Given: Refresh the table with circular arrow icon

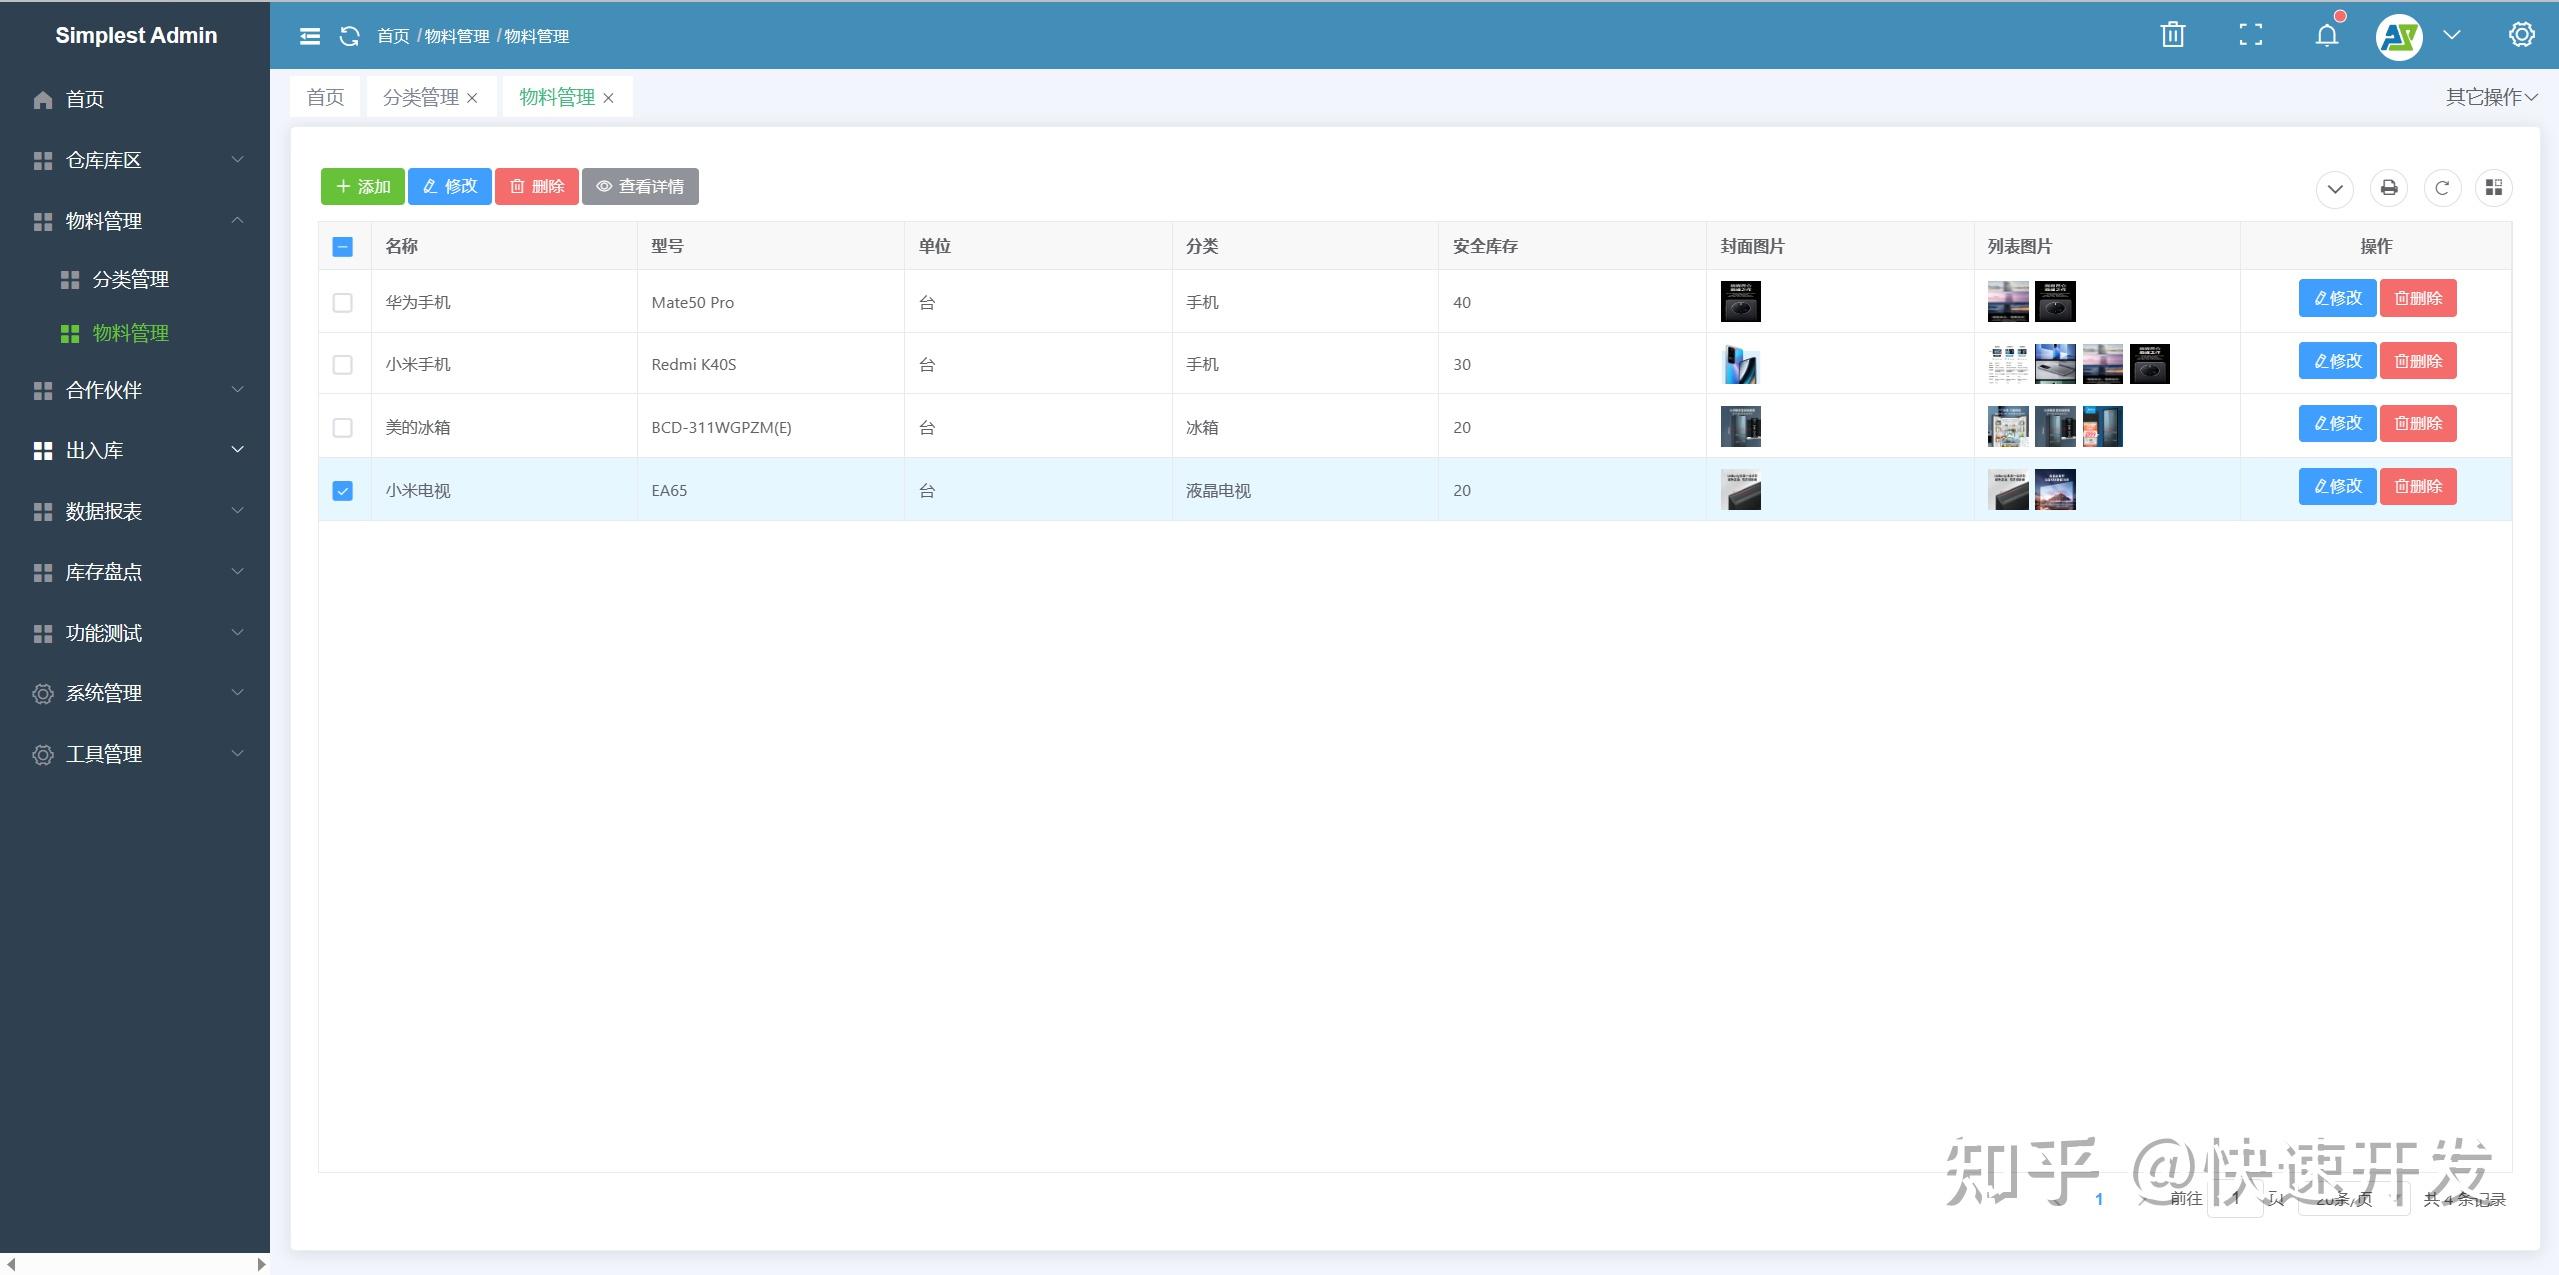Looking at the screenshot, I should coord(2442,188).
